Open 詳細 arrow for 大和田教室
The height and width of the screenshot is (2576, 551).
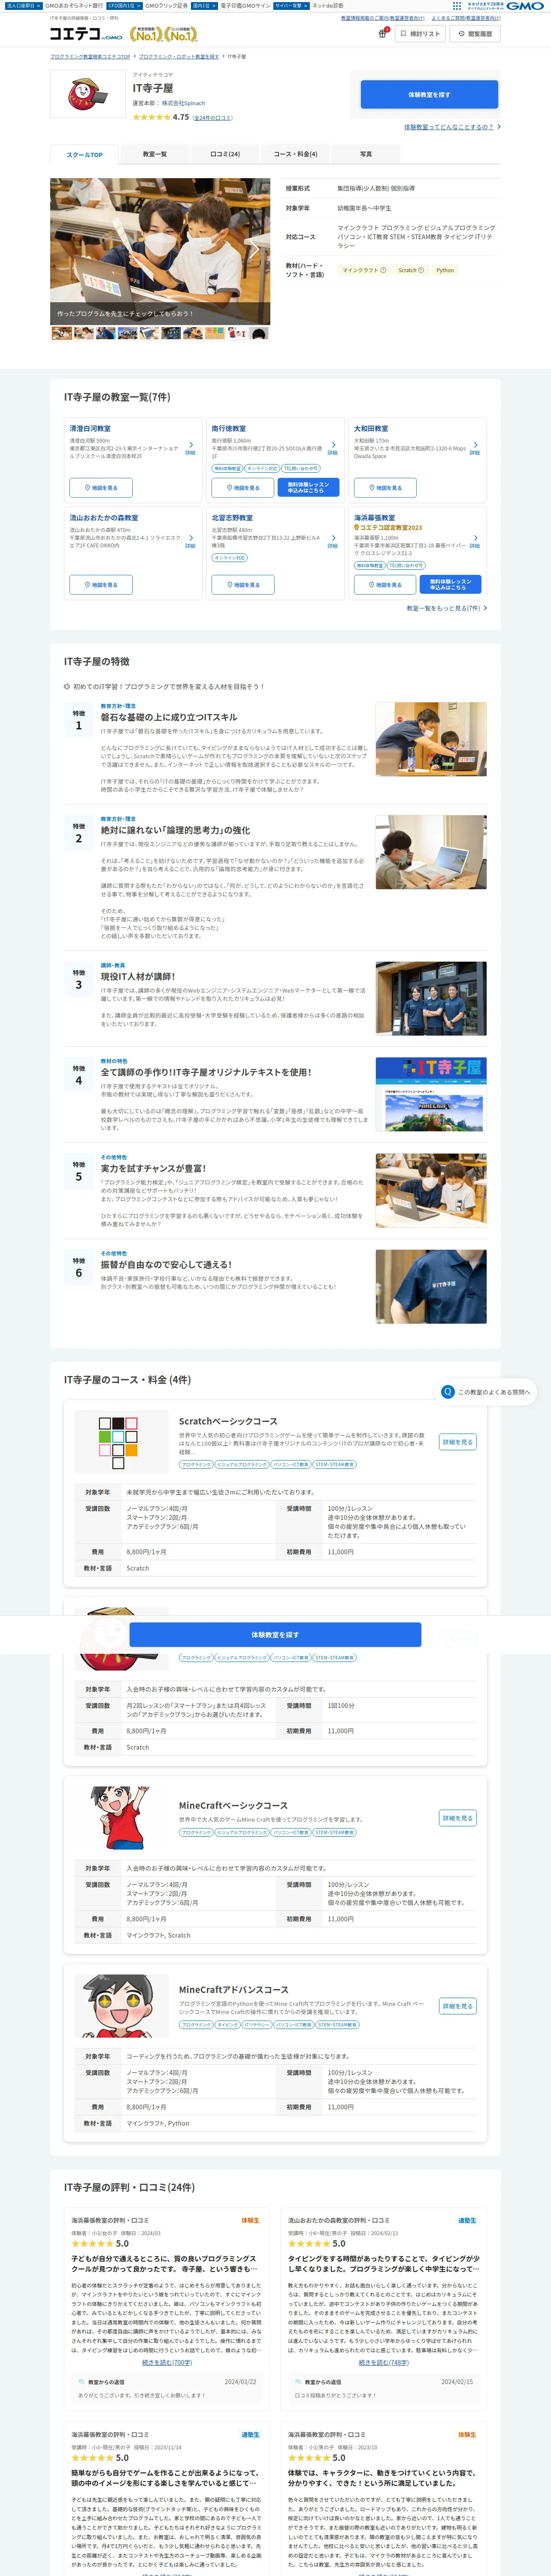[x=474, y=448]
